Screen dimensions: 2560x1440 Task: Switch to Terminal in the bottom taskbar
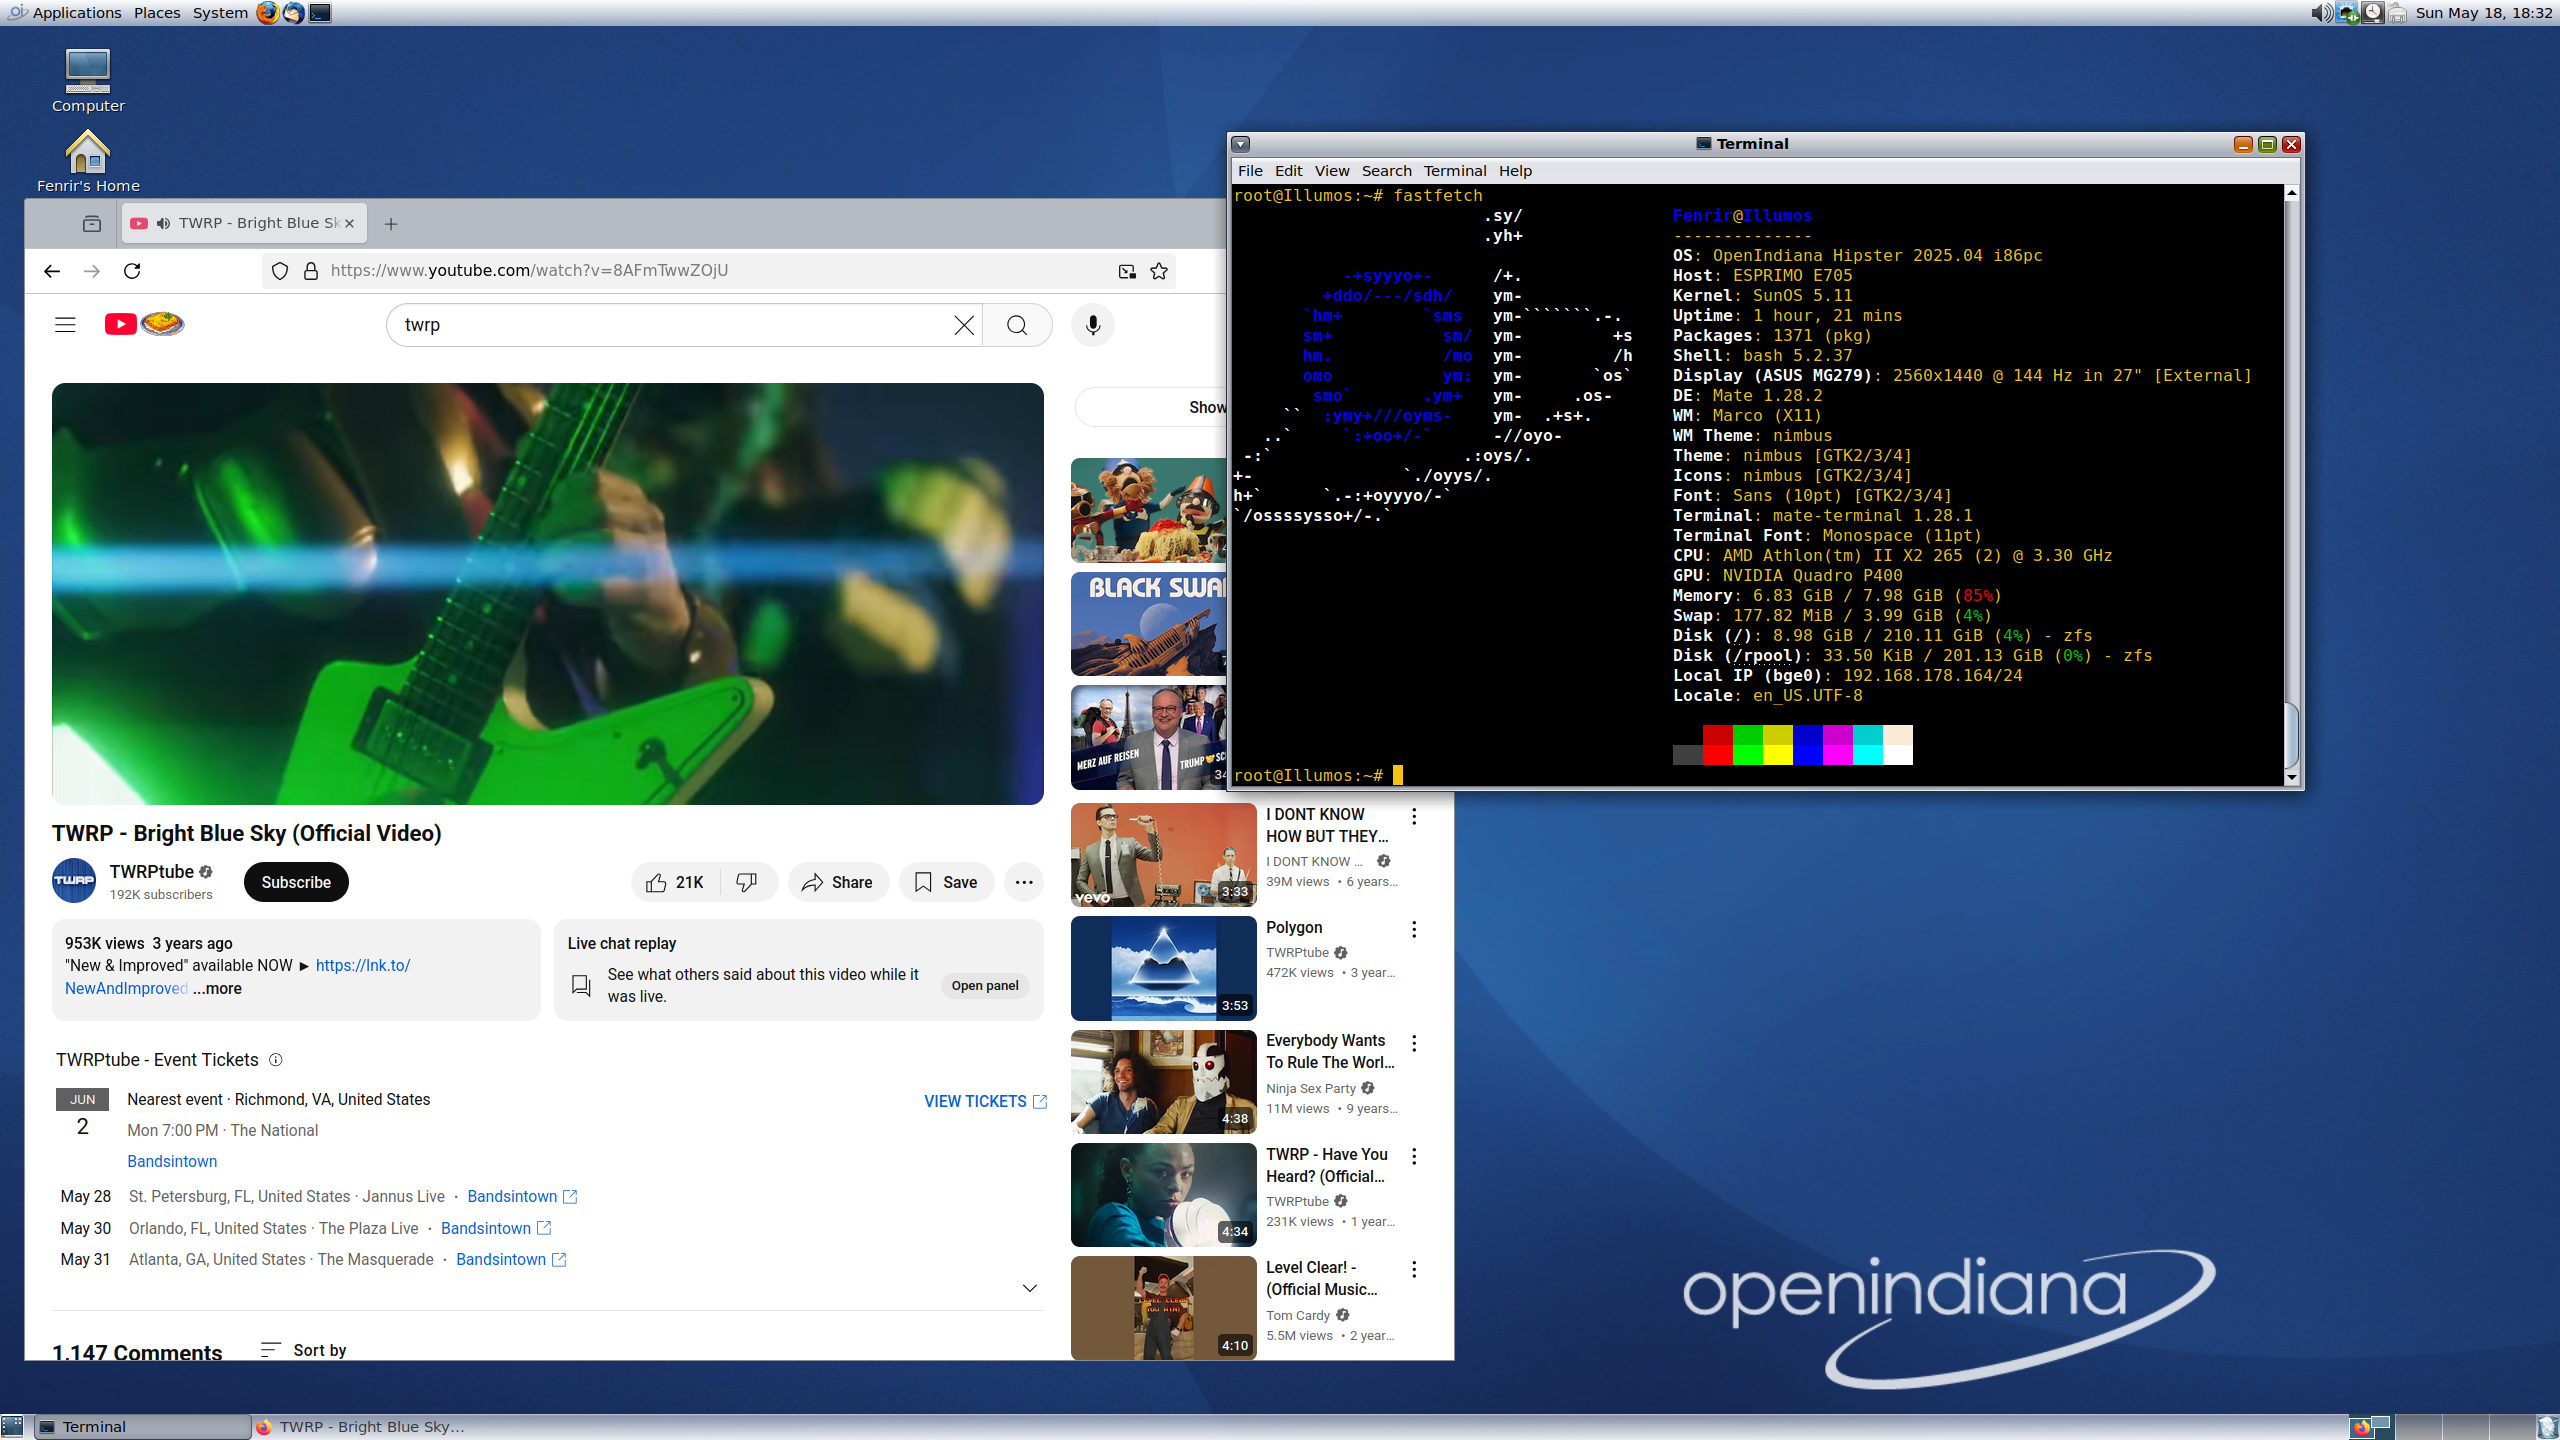coord(143,1427)
